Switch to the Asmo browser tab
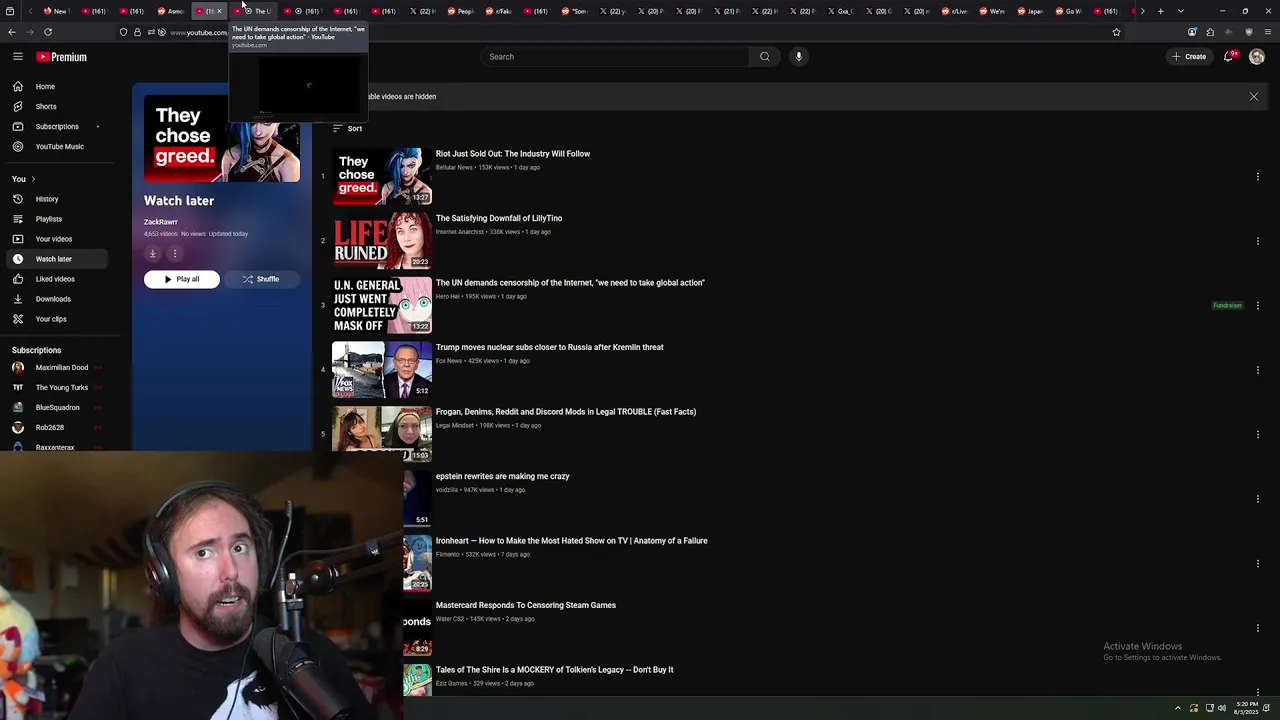The image size is (1280, 720). [171, 11]
